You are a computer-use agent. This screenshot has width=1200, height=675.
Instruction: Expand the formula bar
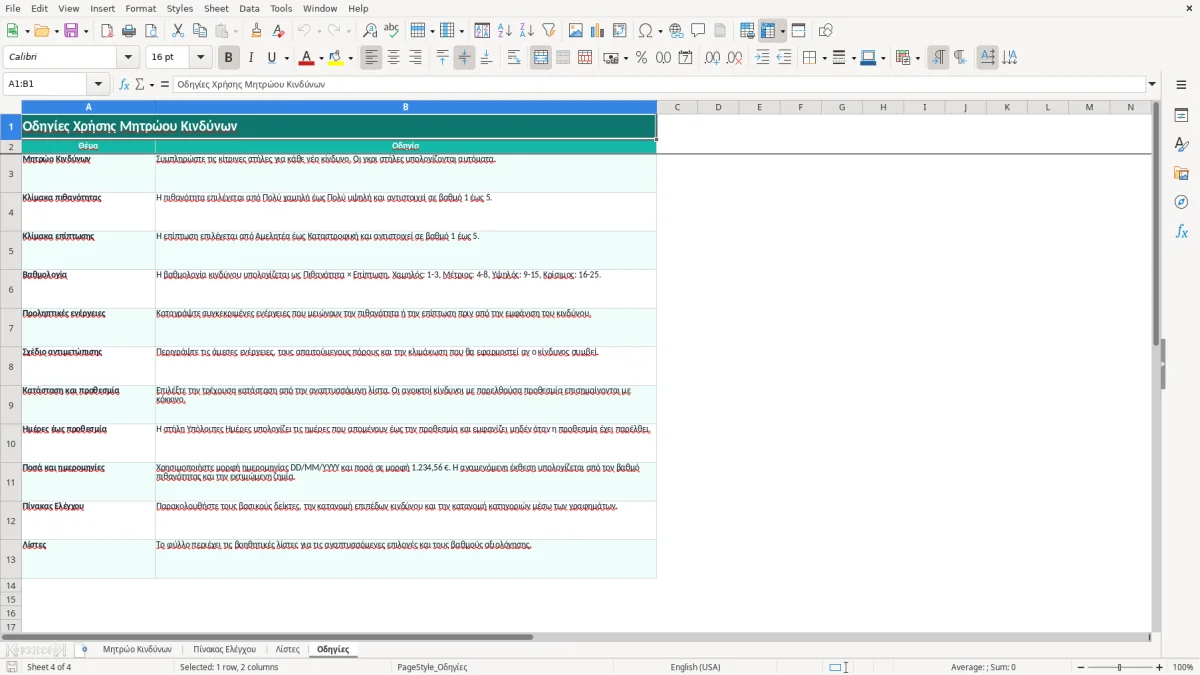1152,85
